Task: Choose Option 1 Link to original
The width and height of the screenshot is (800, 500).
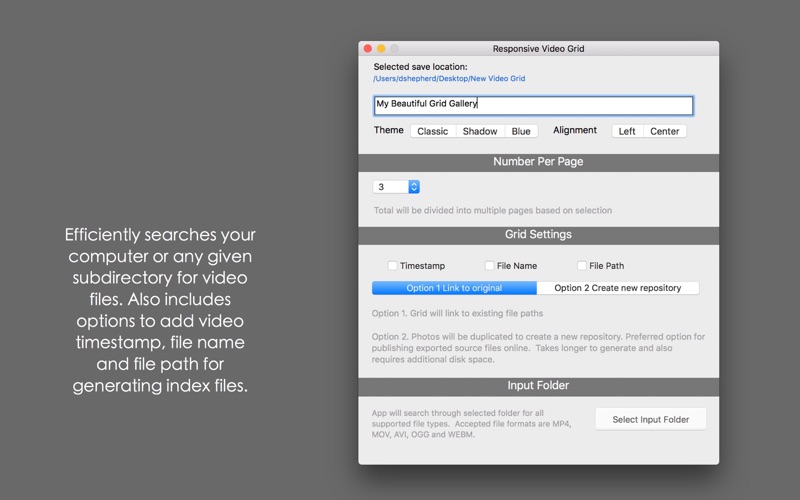Action: click(454, 288)
